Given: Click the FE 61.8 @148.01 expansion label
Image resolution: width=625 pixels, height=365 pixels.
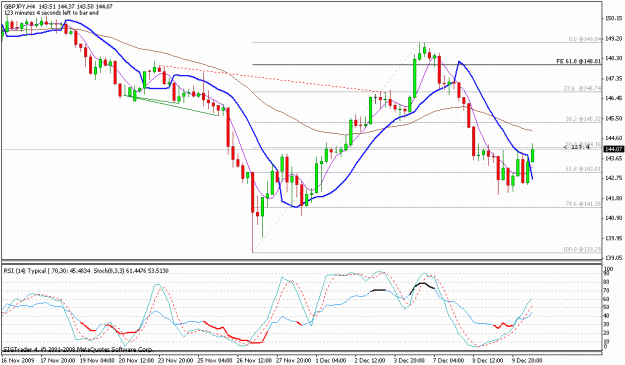Looking at the screenshot, I should tap(579, 61).
